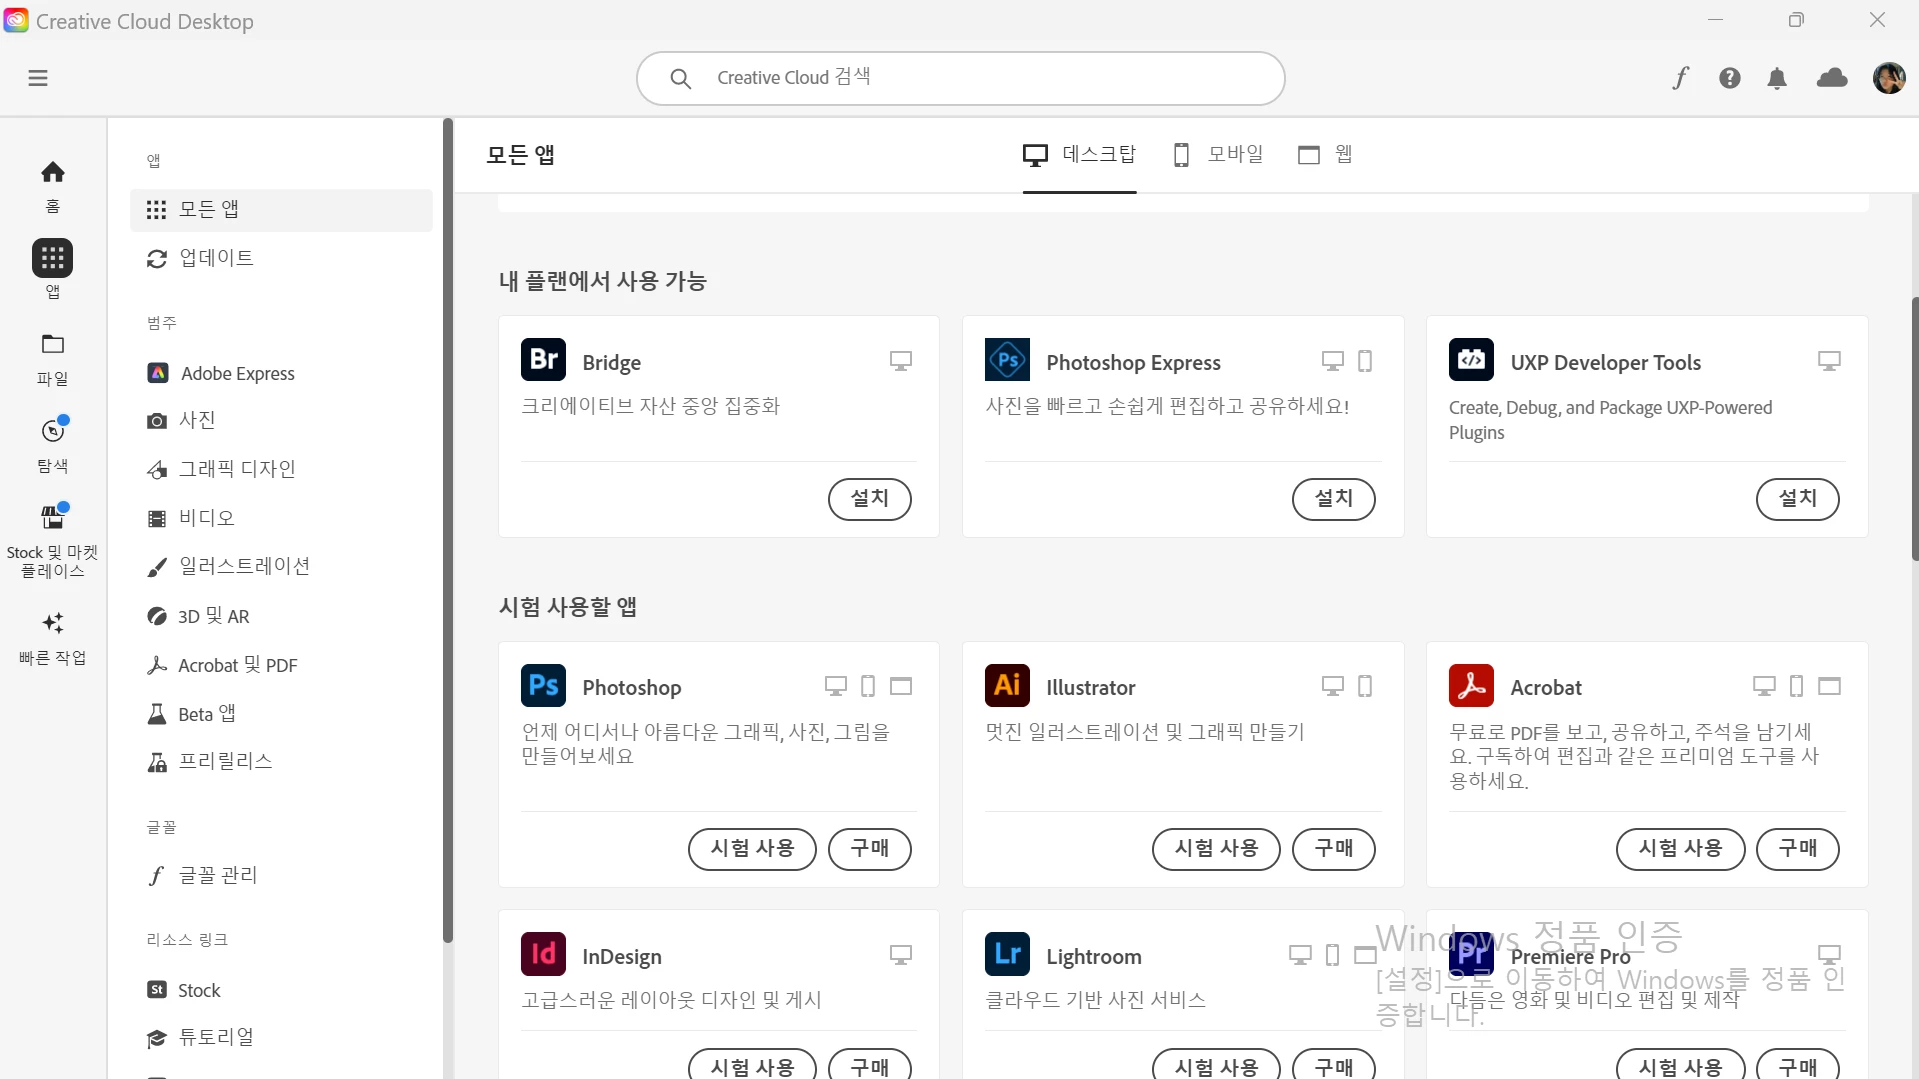The height and width of the screenshot is (1079, 1919).
Task: Click the Photoshop Express app icon
Action: coord(1007,360)
